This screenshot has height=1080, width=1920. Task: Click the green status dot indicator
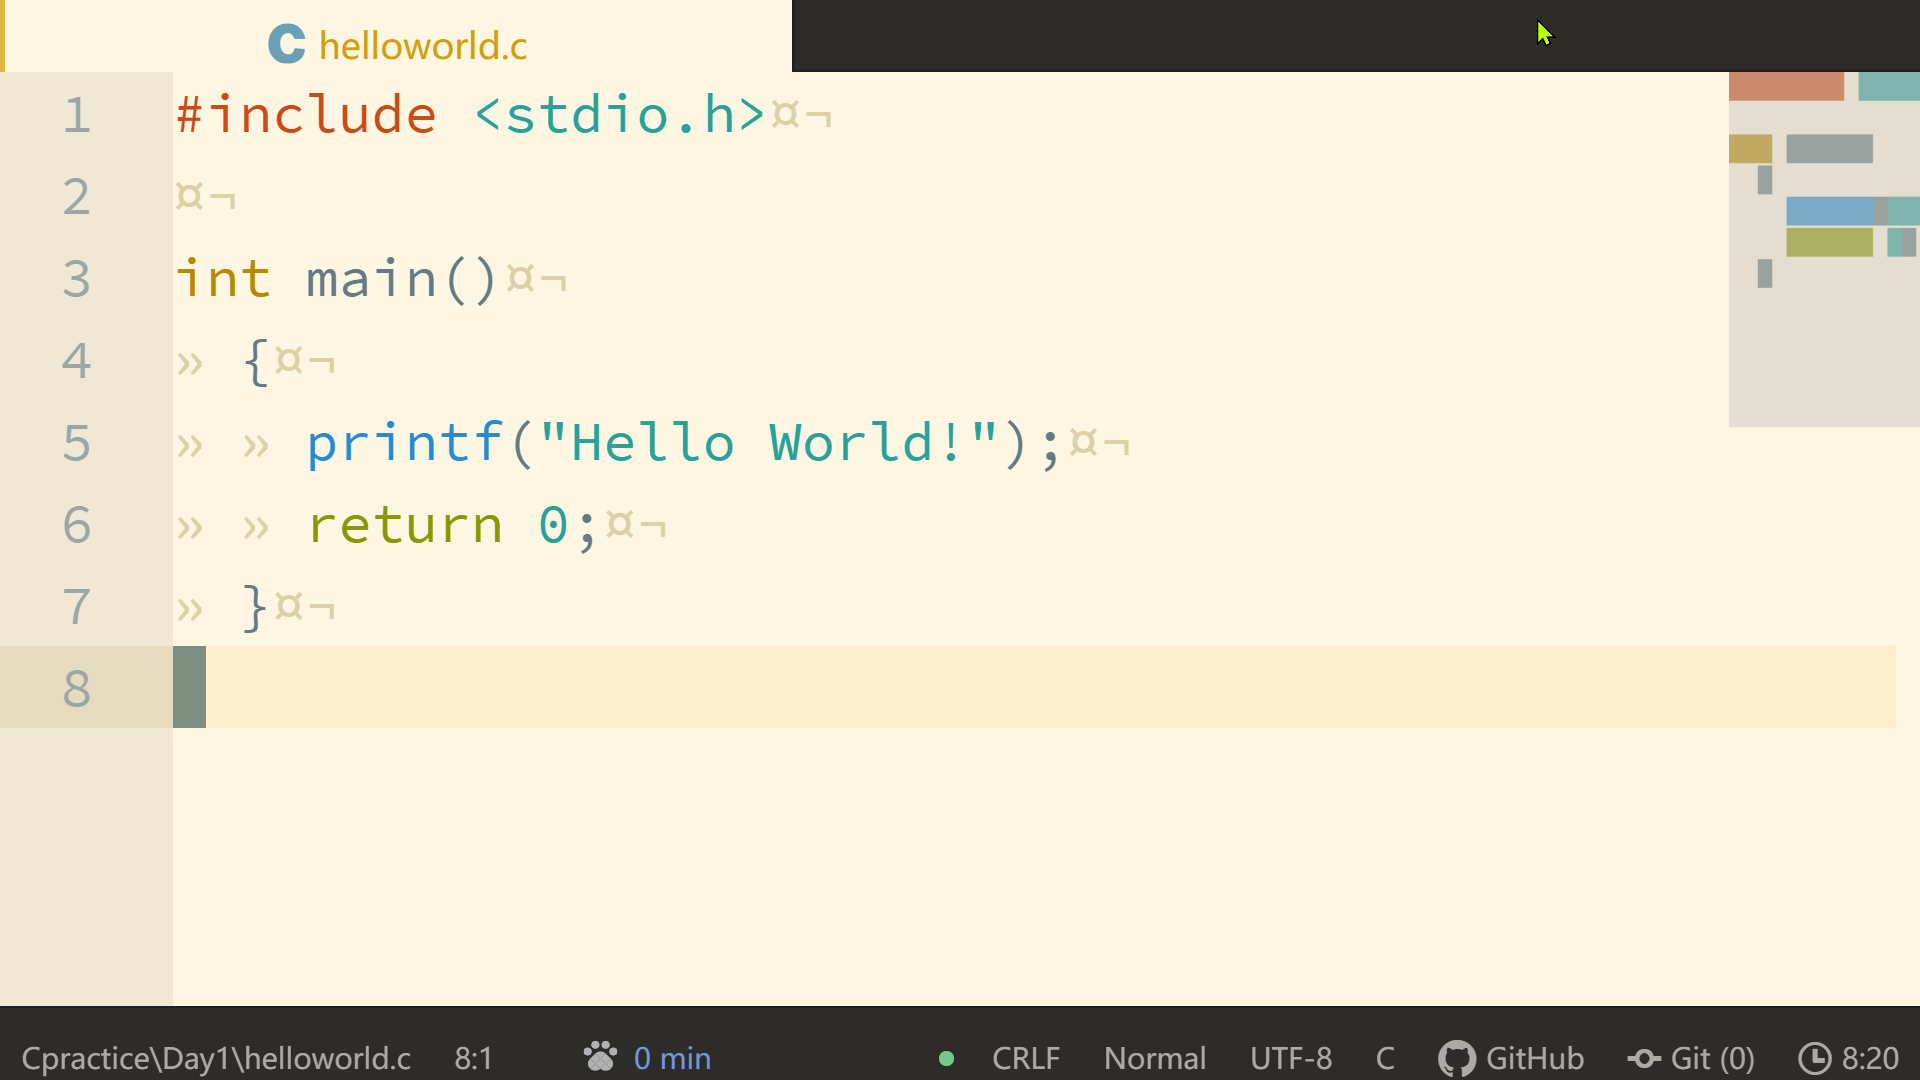tap(946, 1058)
